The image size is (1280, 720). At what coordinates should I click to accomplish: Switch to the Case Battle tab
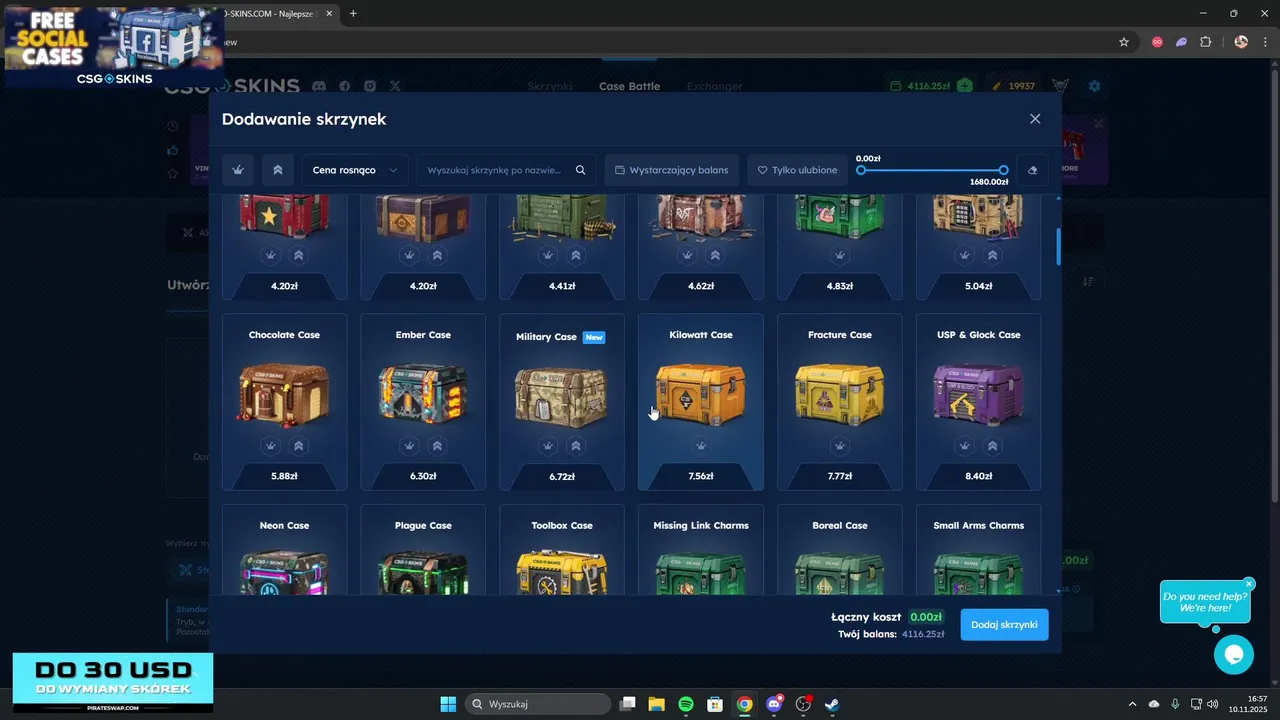point(629,86)
